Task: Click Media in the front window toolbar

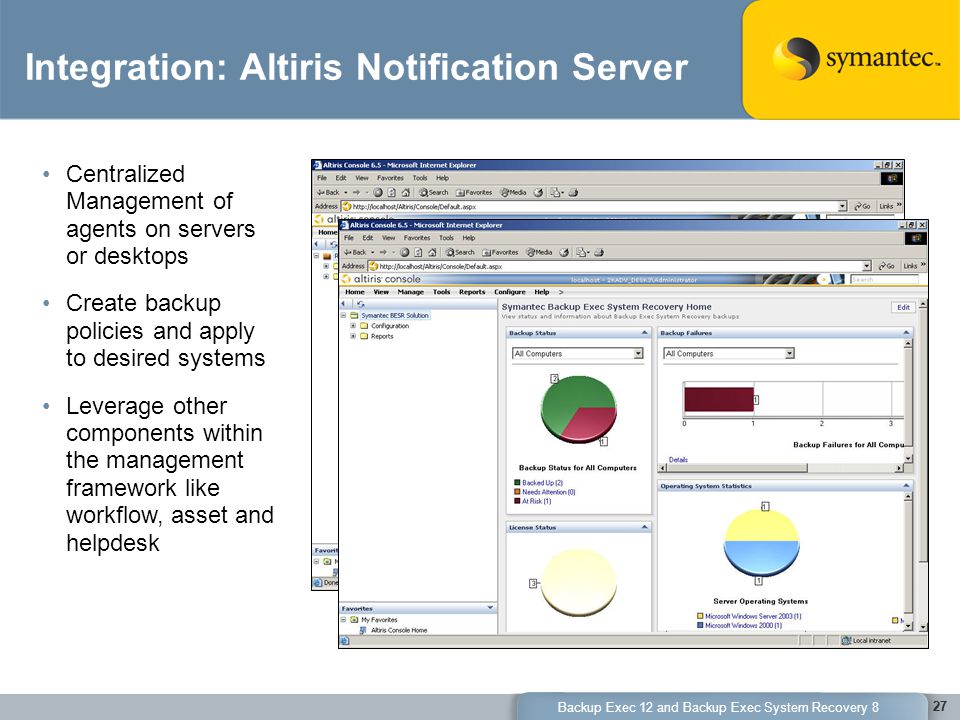Action: pyautogui.click(x=539, y=252)
